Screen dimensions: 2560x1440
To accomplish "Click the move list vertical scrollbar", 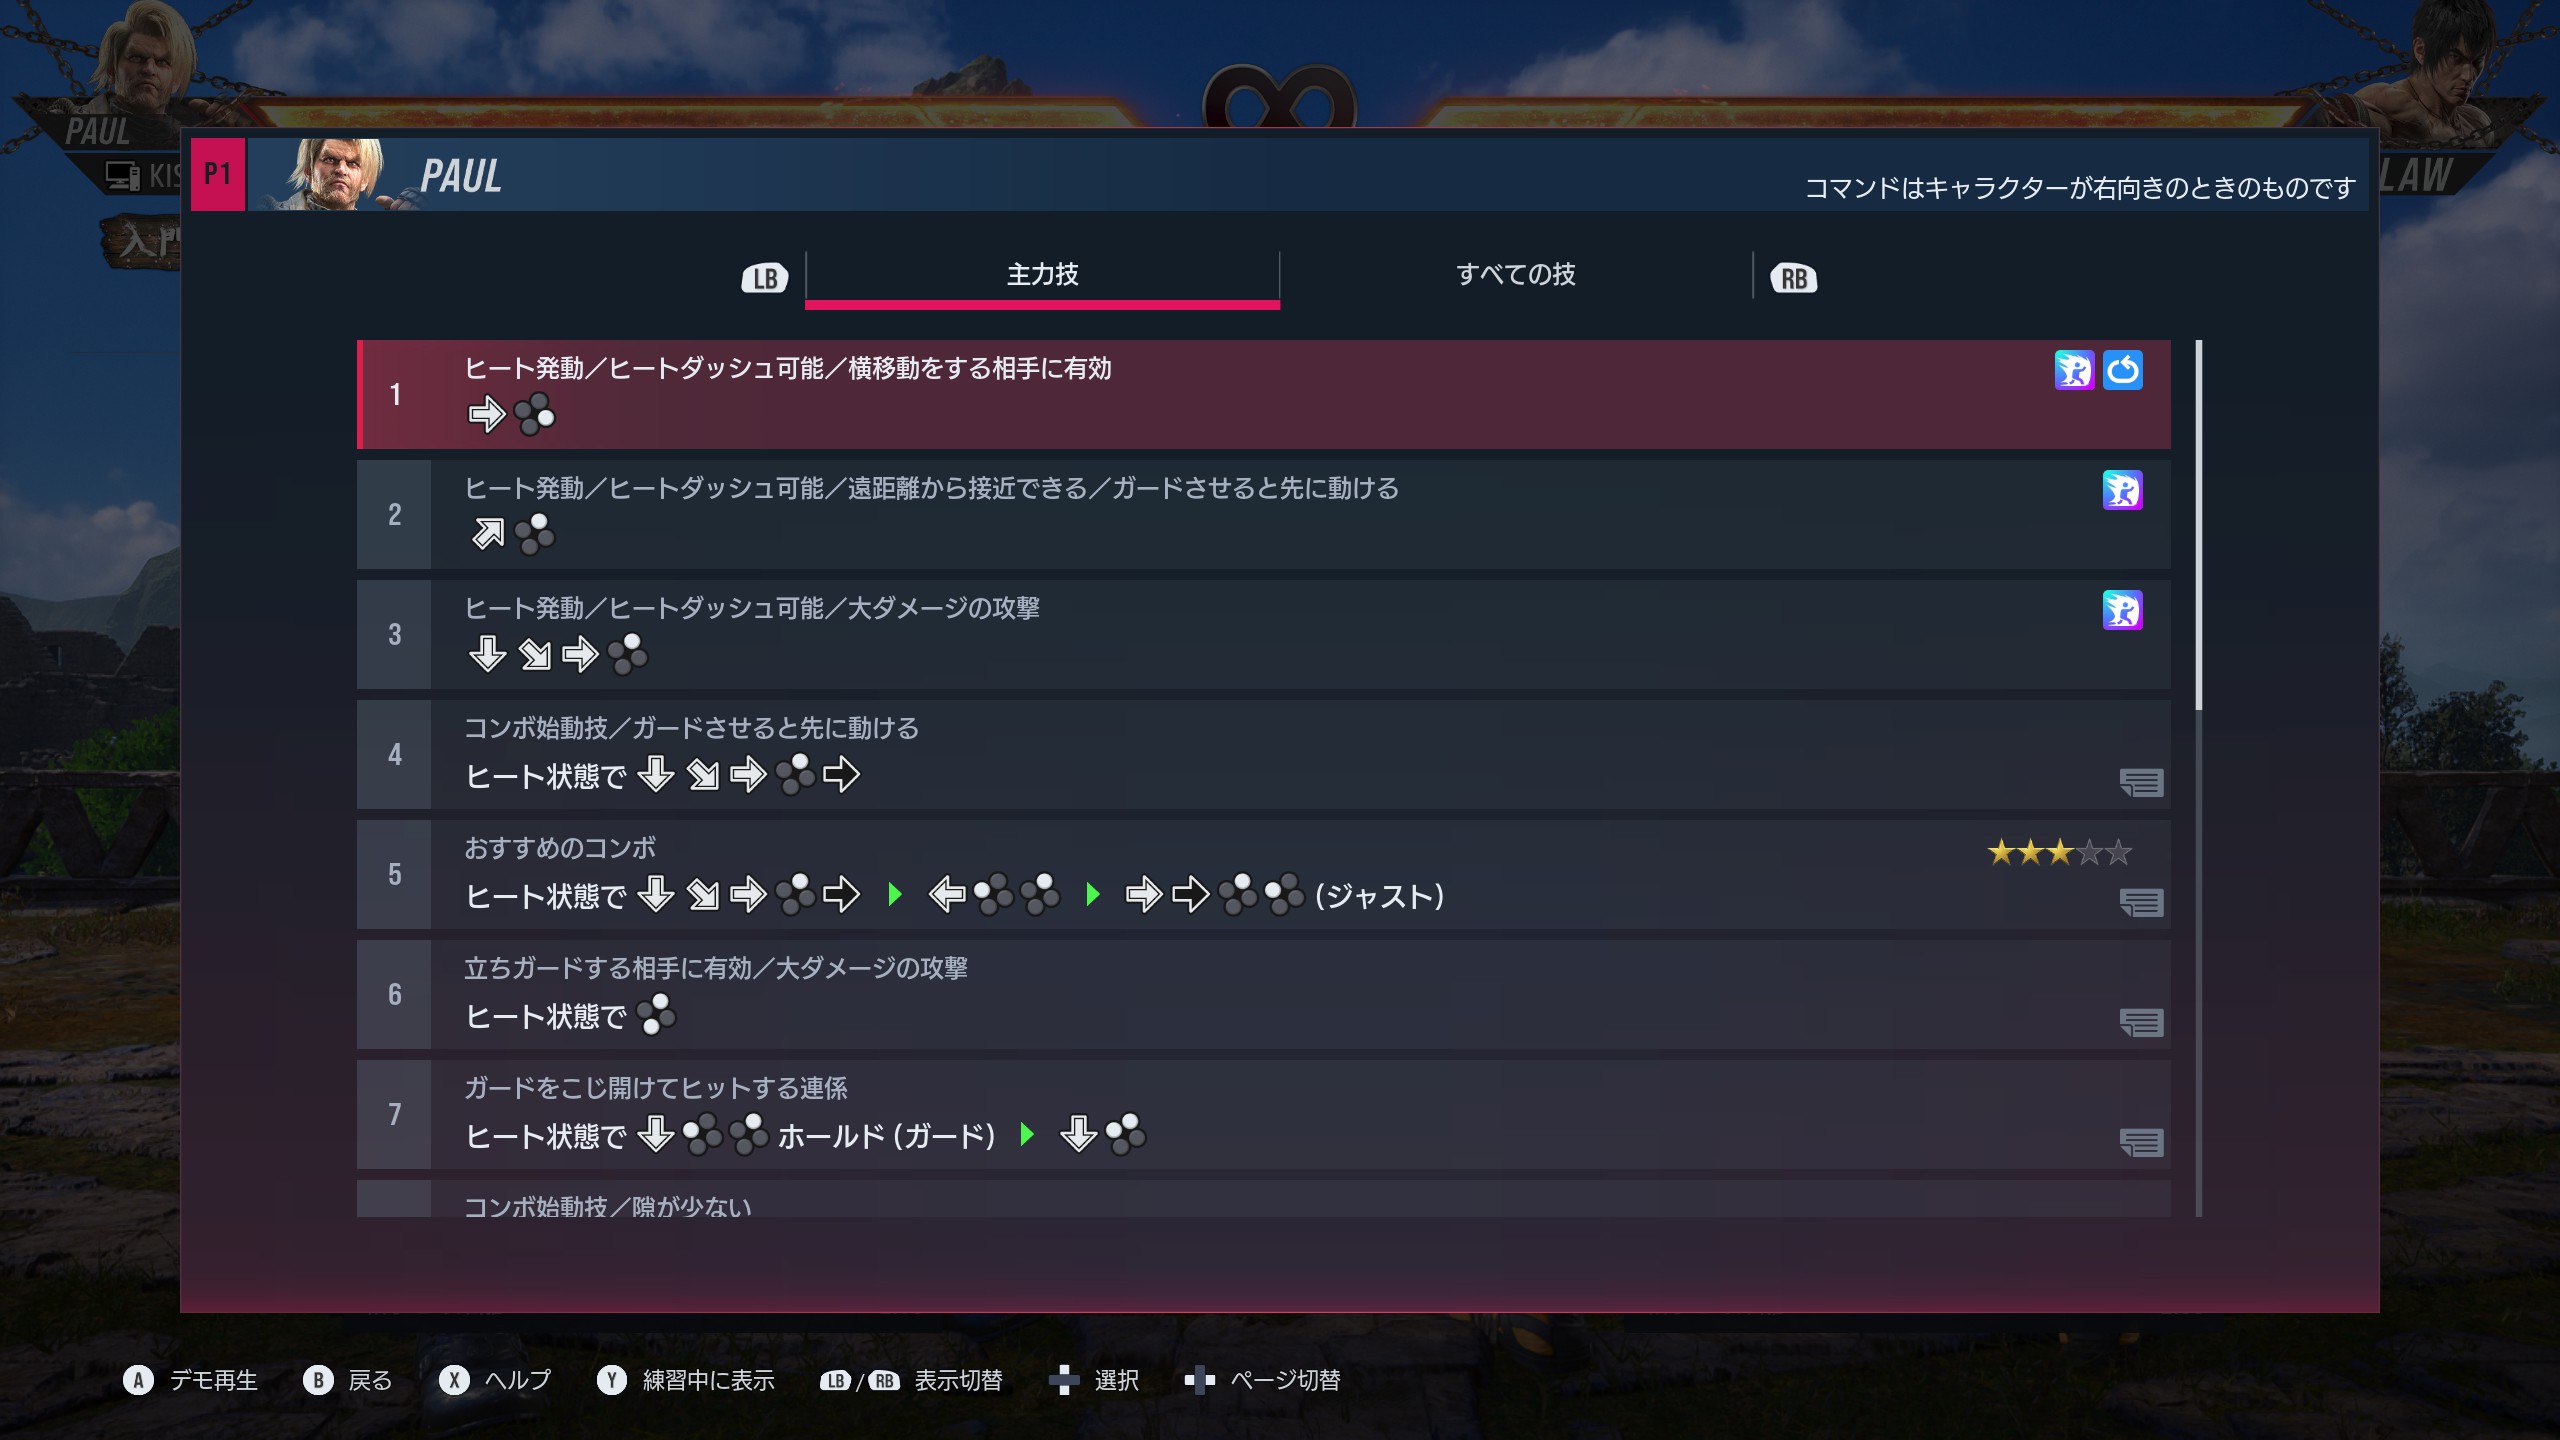I will click(2198, 778).
